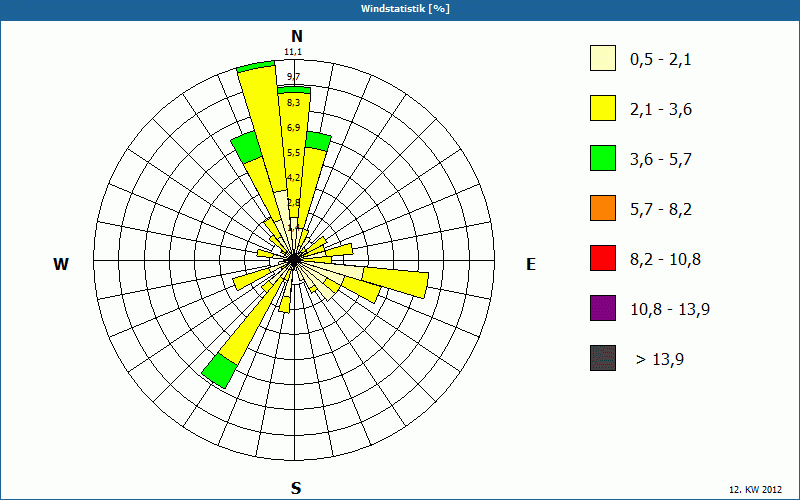Image resolution: width=800 pixels, height=500 pixels.
Task: Click the '0,5 - 2,1' legend label
Action: [661, 60]
